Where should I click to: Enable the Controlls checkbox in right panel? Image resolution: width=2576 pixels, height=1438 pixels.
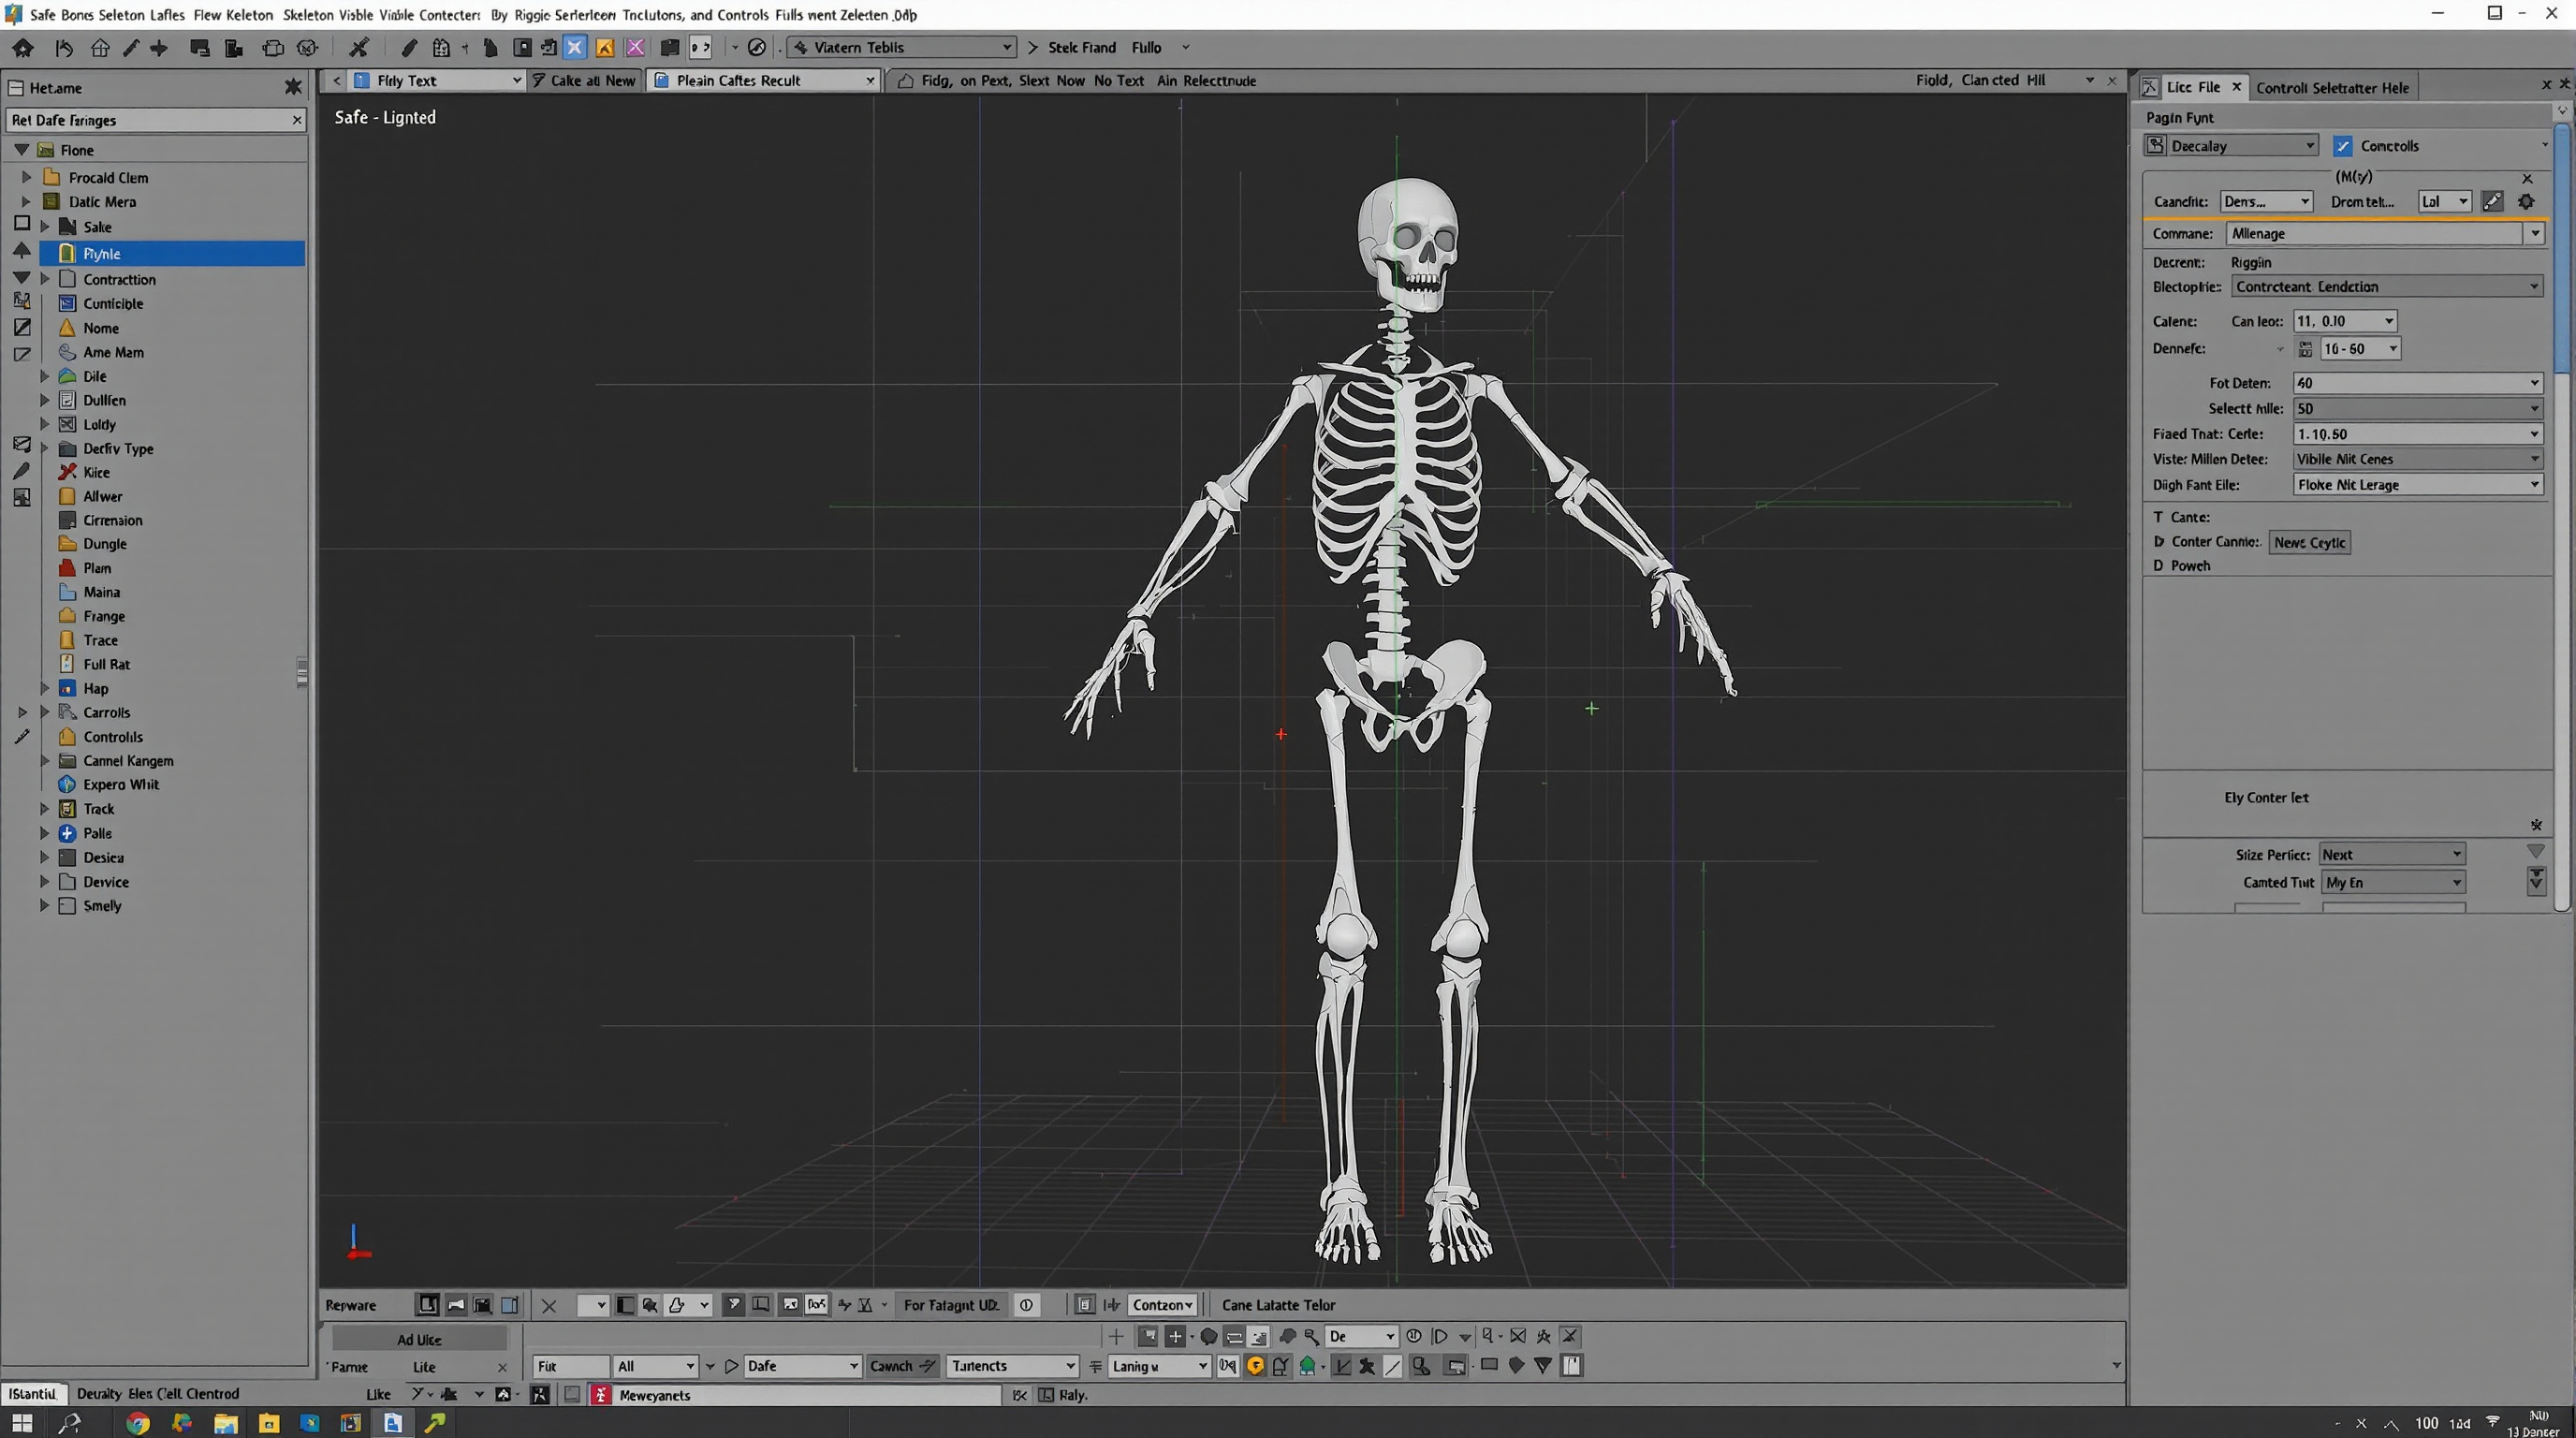[2341, 145]
